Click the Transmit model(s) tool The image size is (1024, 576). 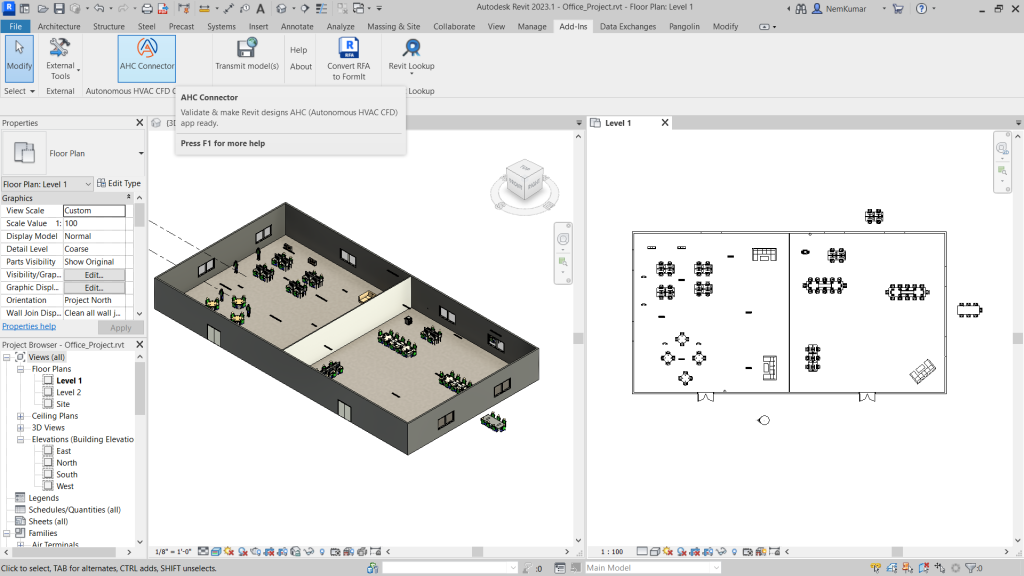point(247,55)
